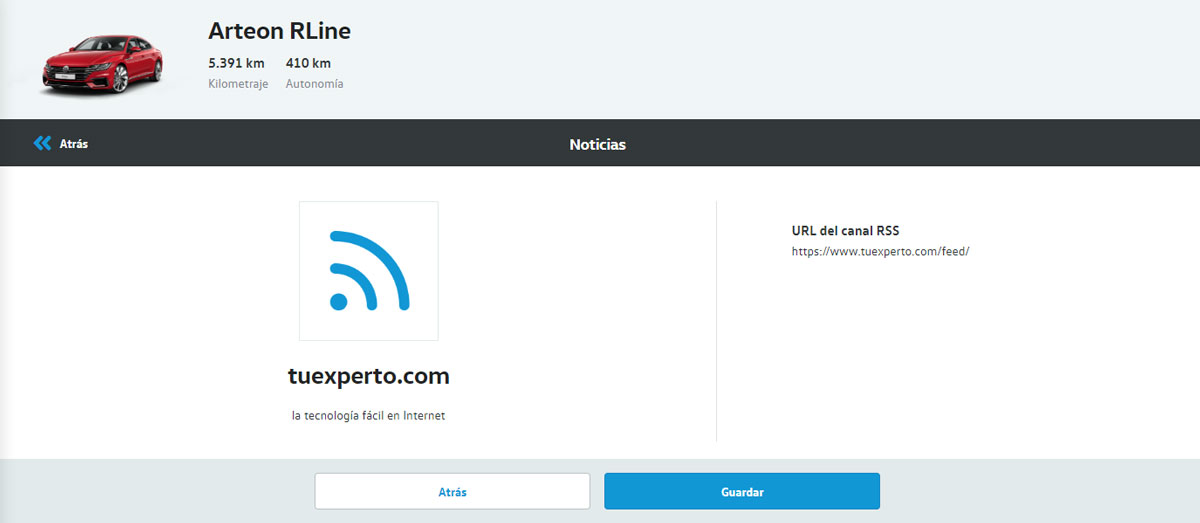
Task: Click the vertical divider between feed panels
Action: pyautogui.click(x=716, y=320)
